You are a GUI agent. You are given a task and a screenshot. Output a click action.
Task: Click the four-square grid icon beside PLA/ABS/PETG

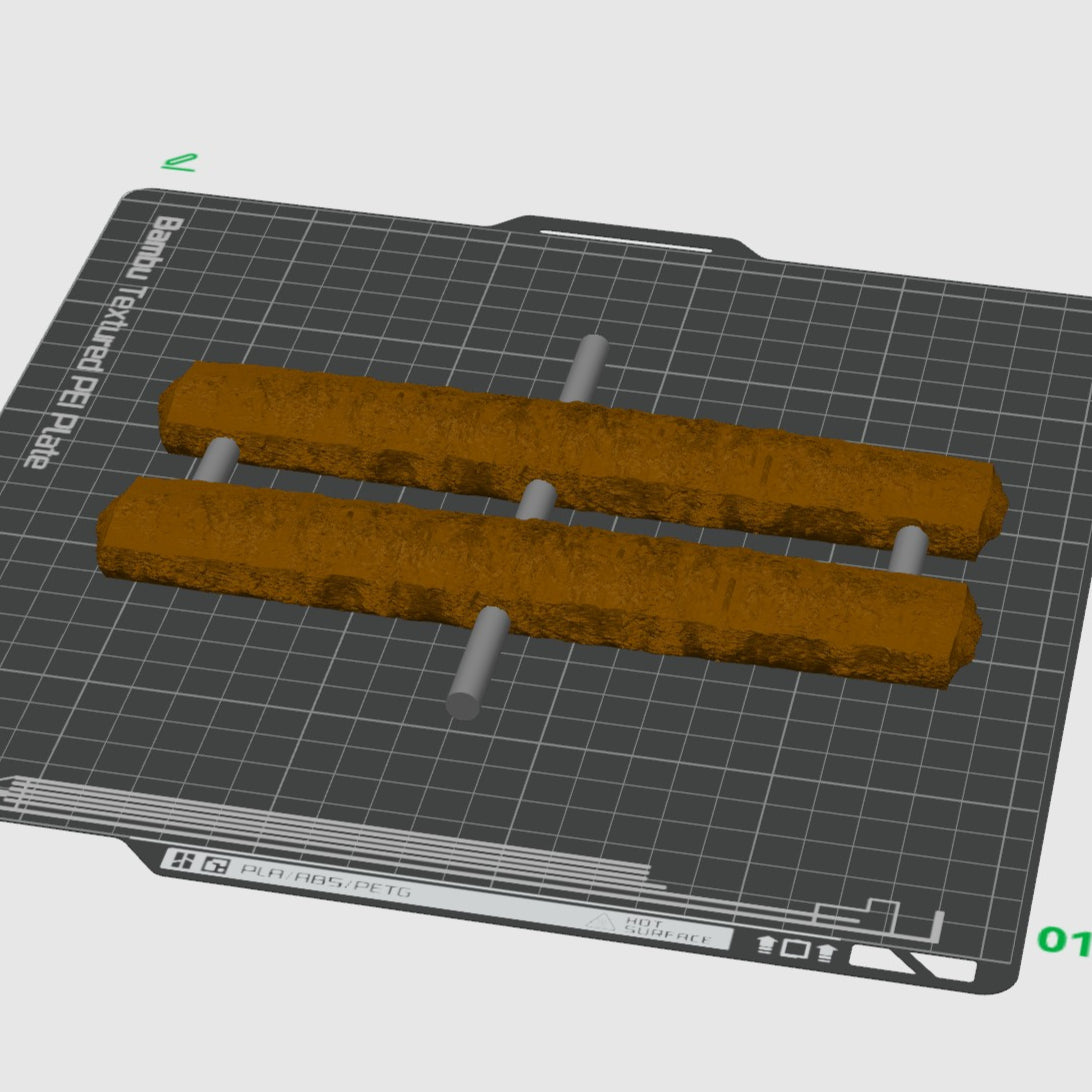coord(183,860)
